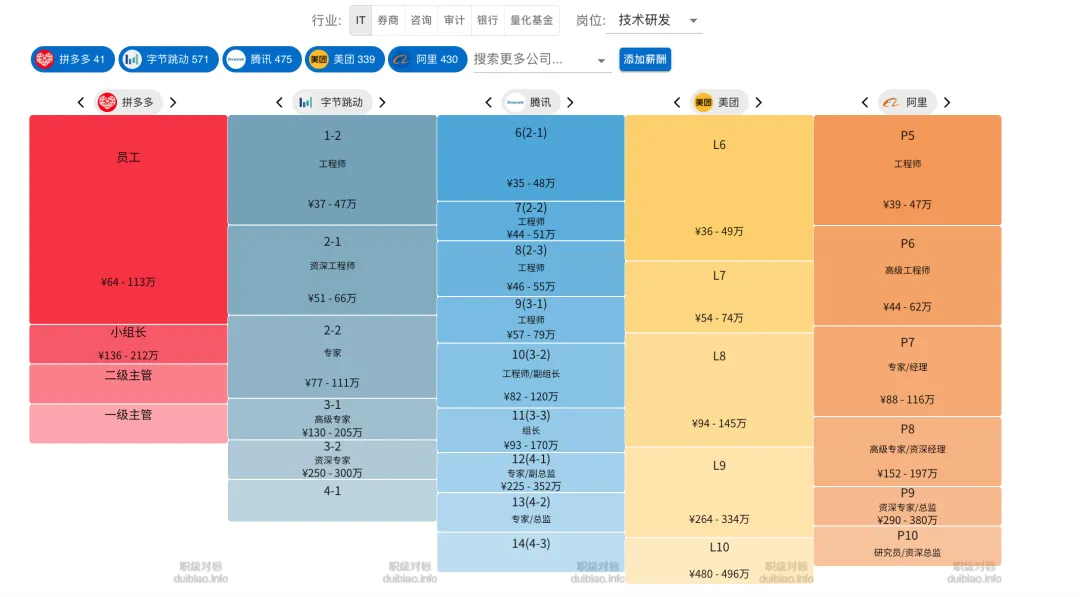Image resolution: width=1080 pixels, height=597 pixels.
Task: Move 美团 column right with its arrow
Action: [x=758, y=103]
